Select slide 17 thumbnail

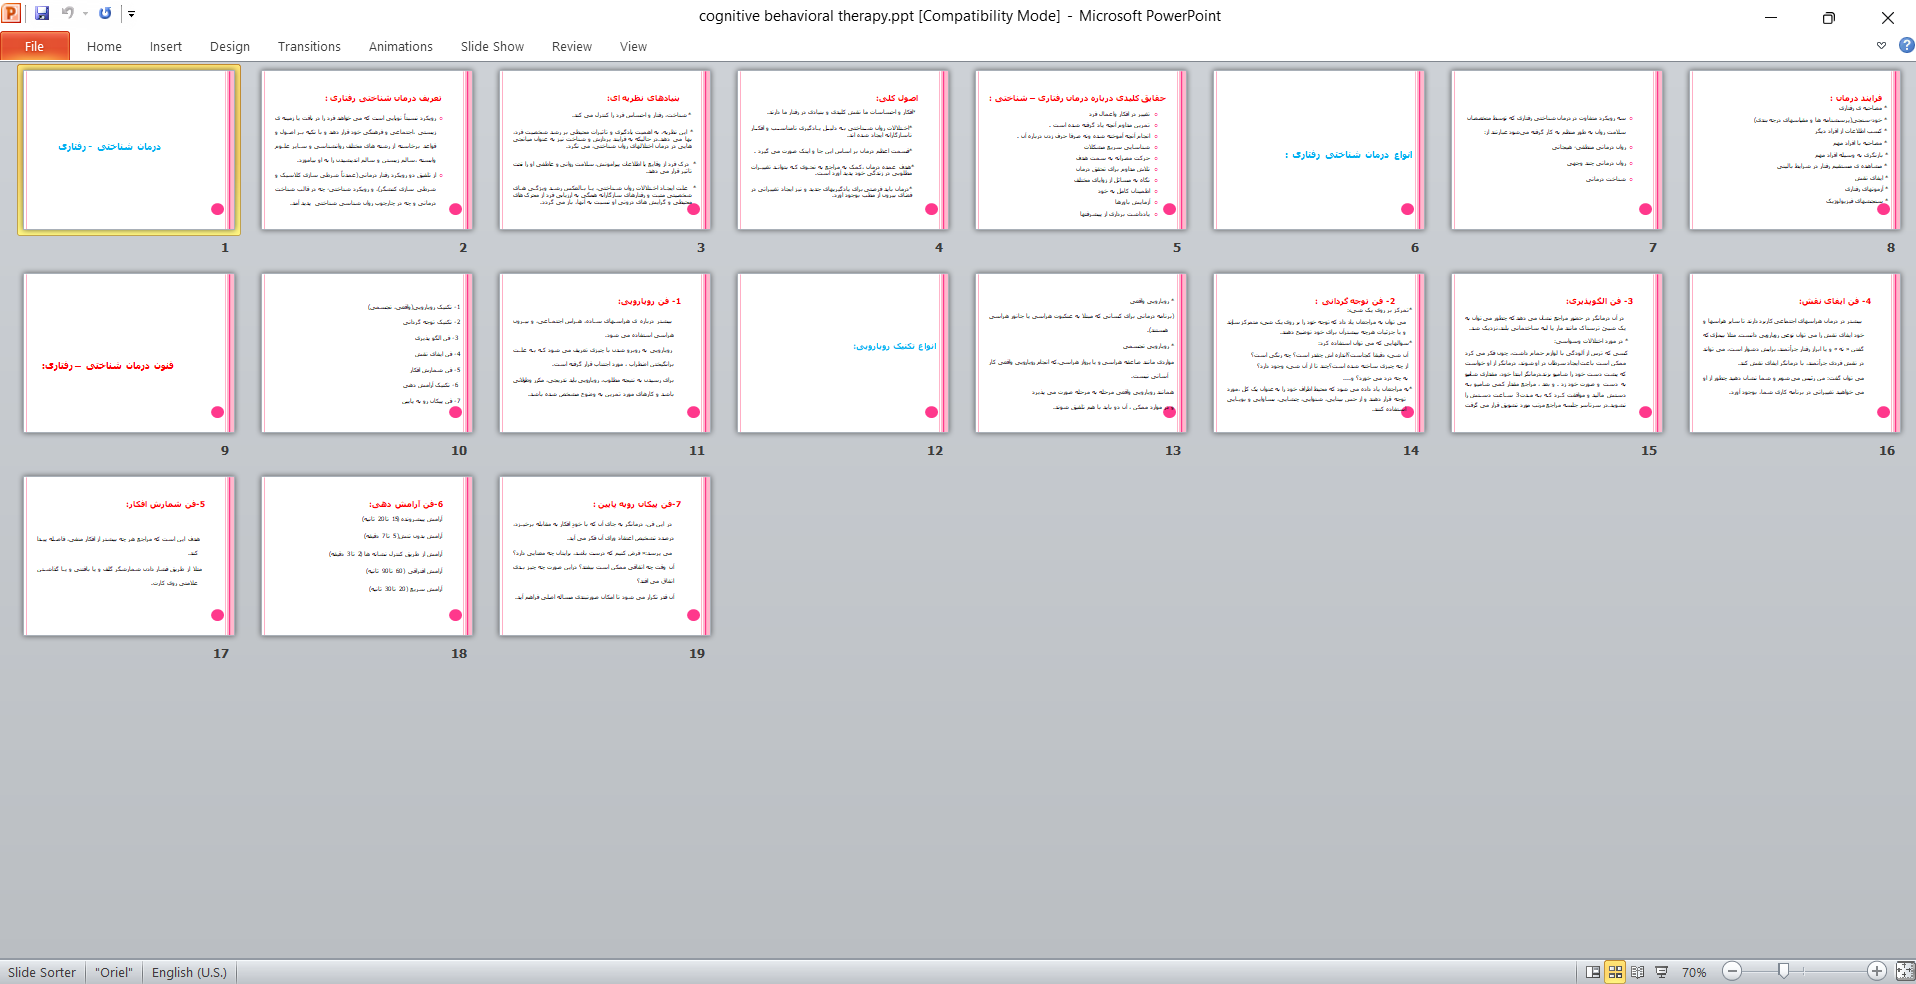point(129,556)
